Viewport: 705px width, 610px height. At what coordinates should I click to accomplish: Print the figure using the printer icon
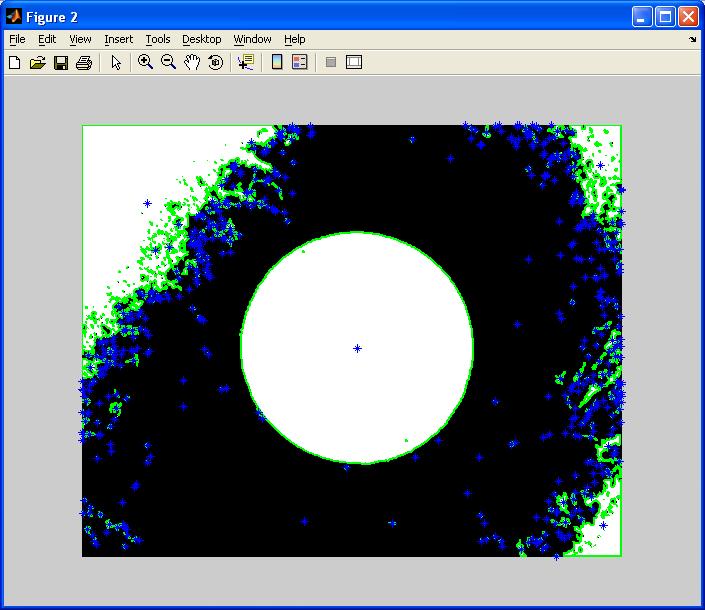pyautogui.click(x=84, y=62)
